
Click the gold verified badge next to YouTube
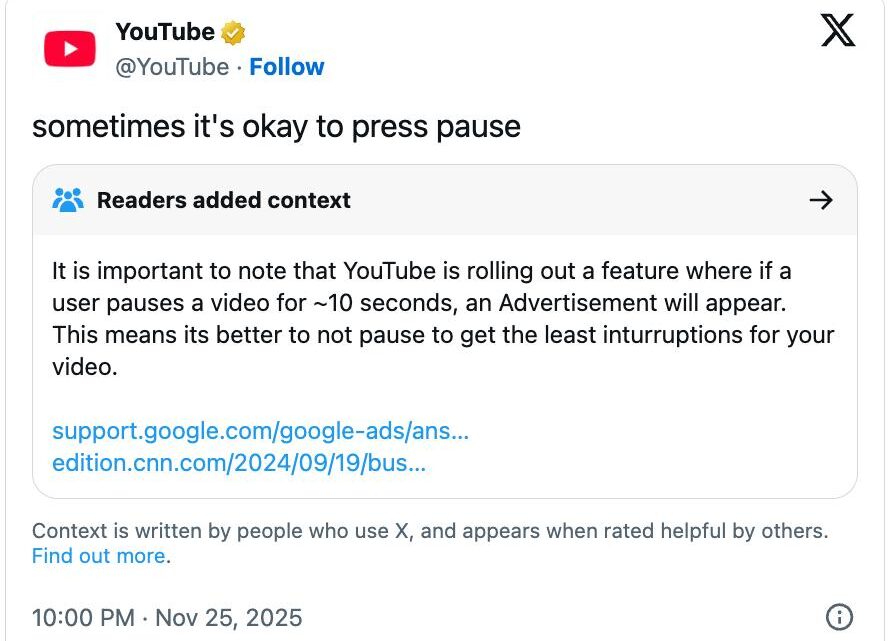click(233, 33)
